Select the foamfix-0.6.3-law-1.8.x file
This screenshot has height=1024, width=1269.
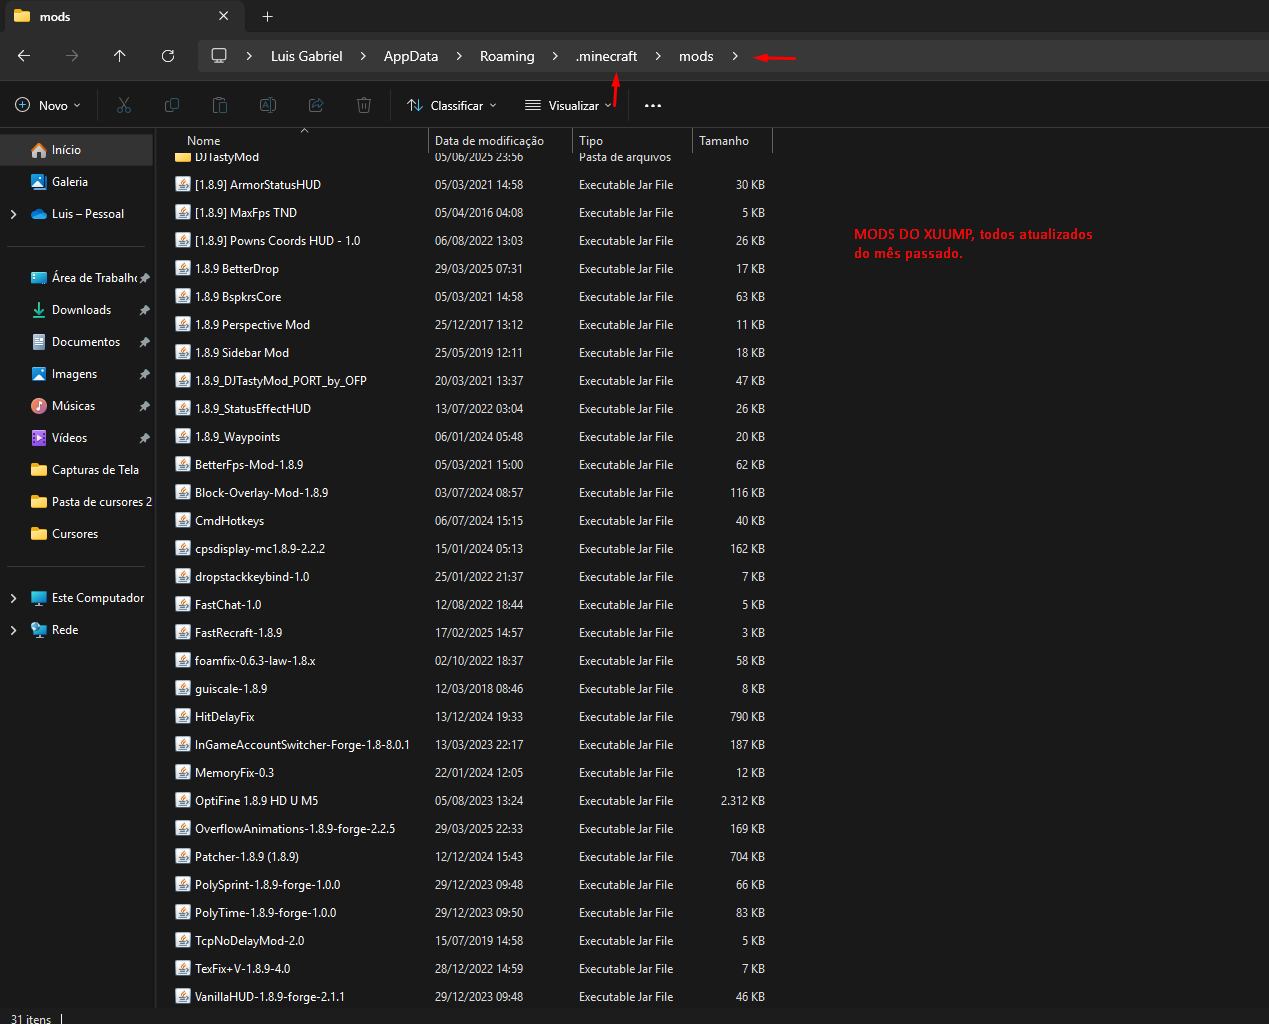pos(470,661)
